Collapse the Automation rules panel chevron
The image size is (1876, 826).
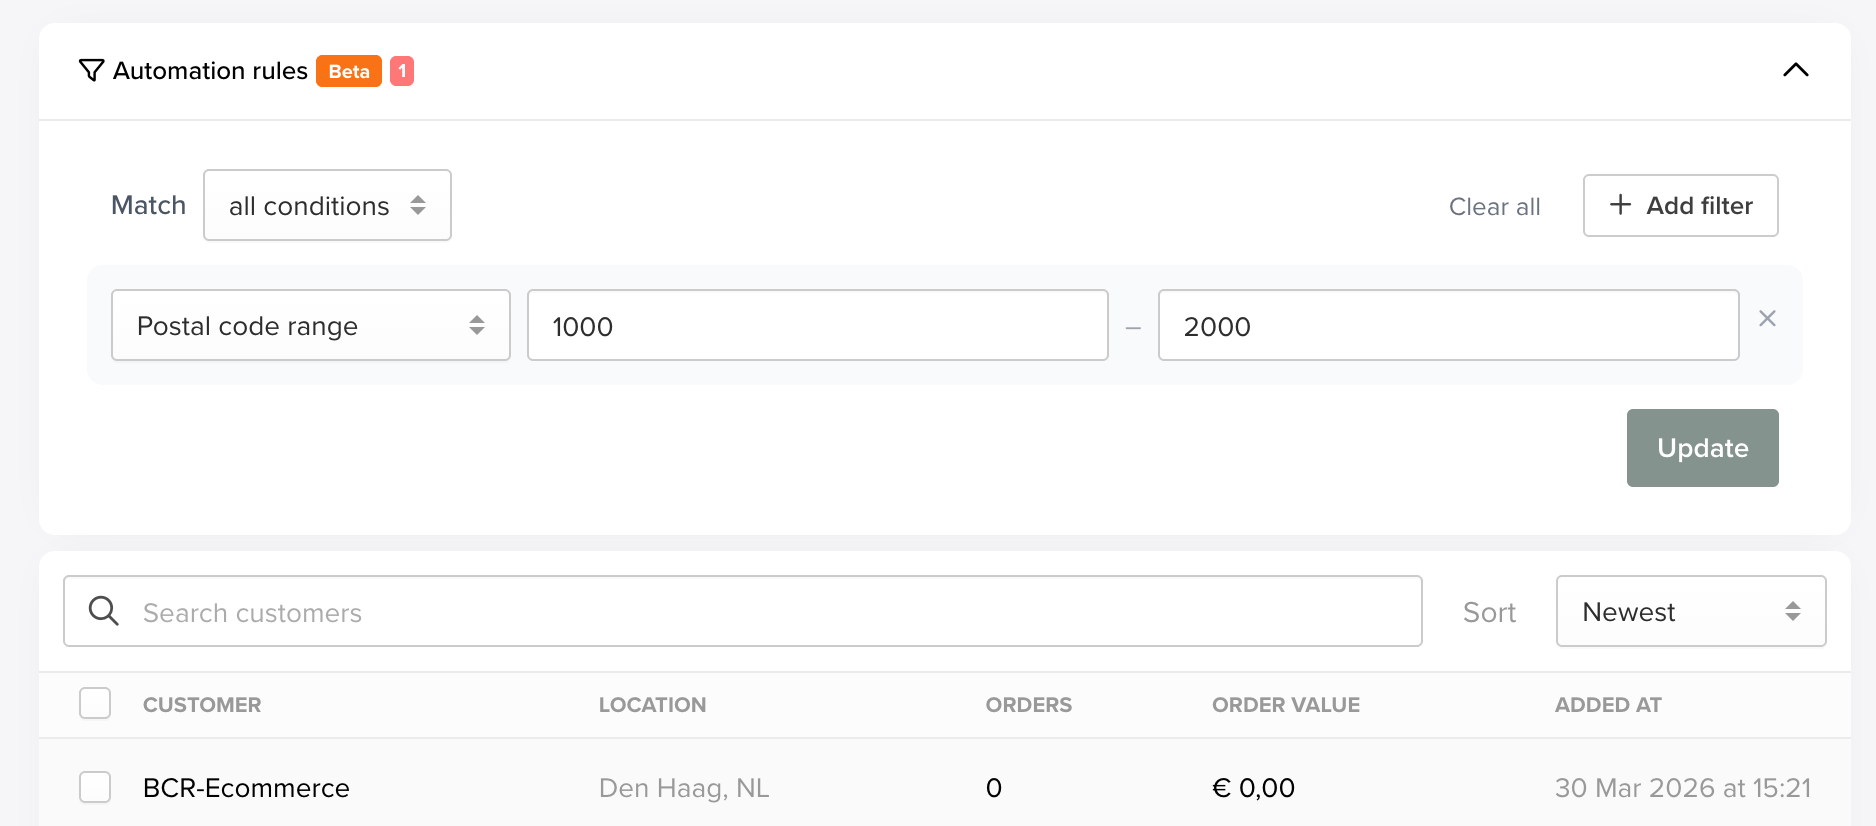tap(1796, 70)
